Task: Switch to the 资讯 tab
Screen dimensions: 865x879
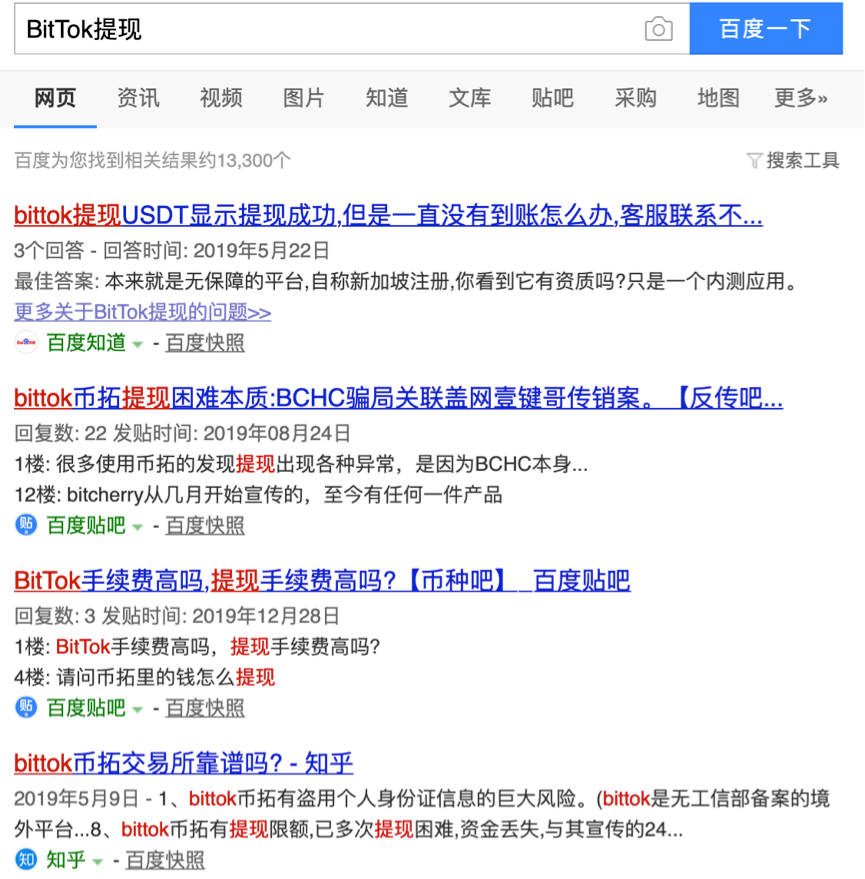Action: 138,99
